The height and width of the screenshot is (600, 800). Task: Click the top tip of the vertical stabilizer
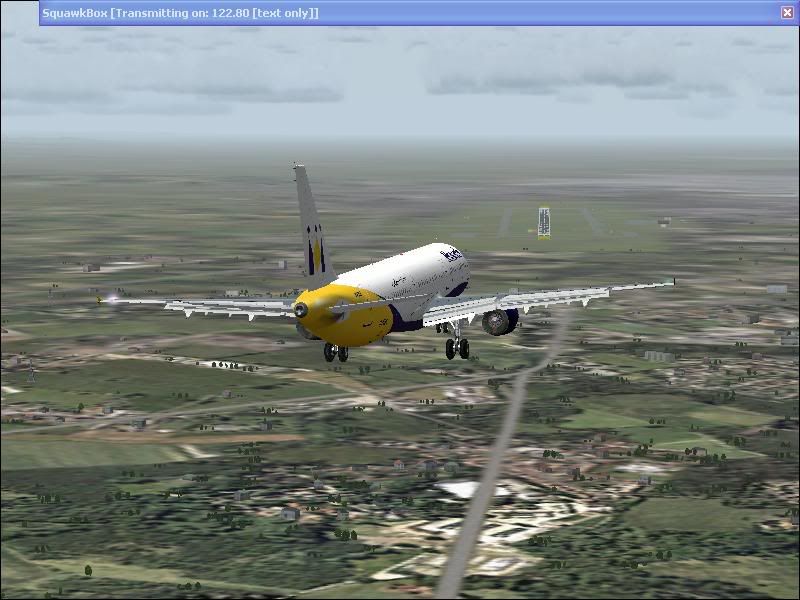point(298,168)
